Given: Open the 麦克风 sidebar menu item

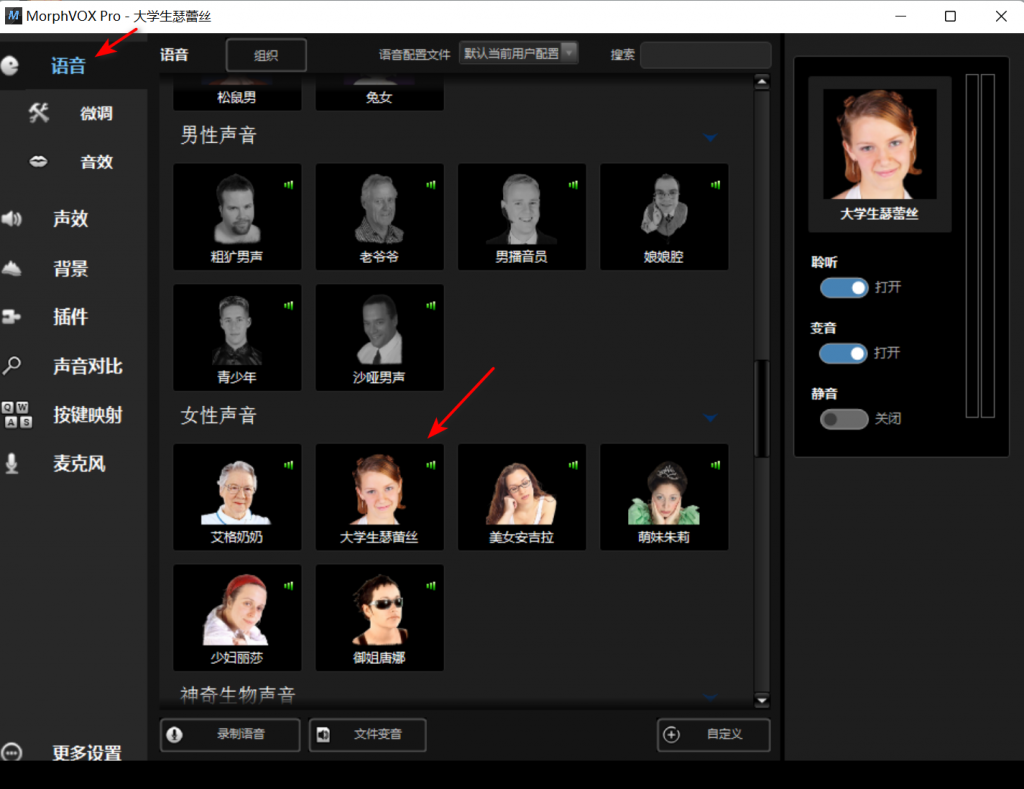Looking at the screenshot, I should 79,463.
